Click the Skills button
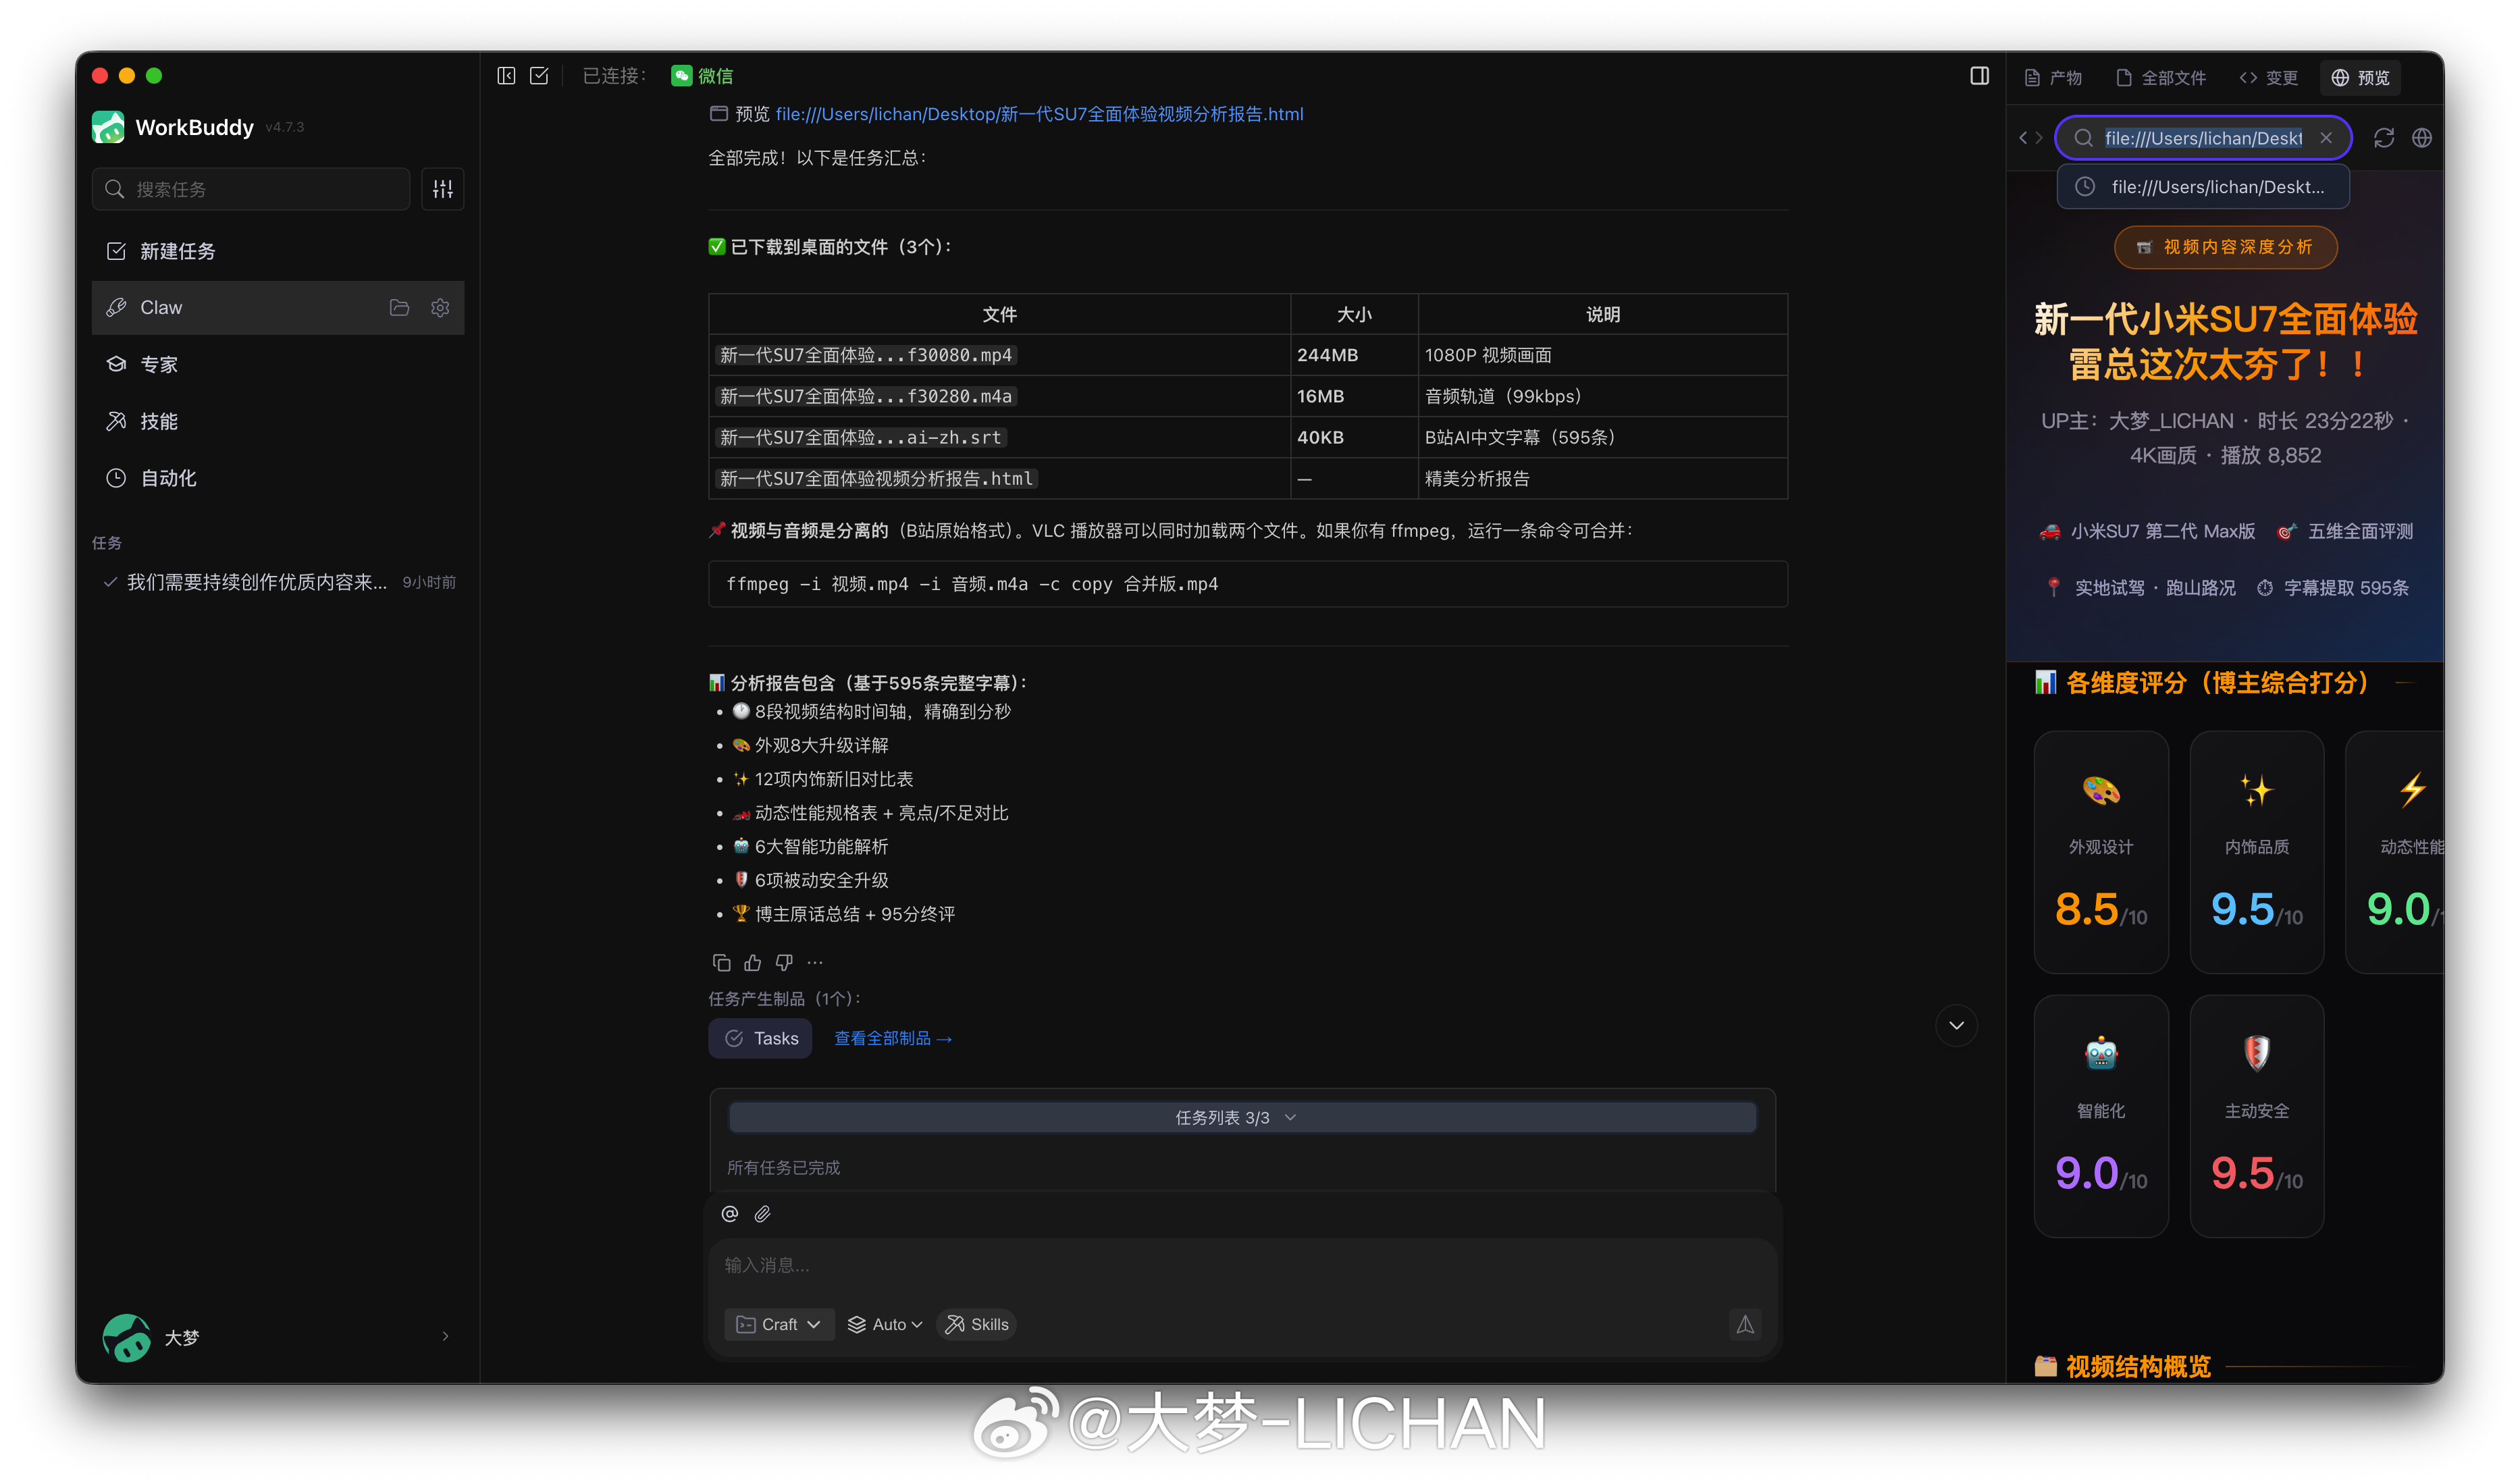 977,1325
